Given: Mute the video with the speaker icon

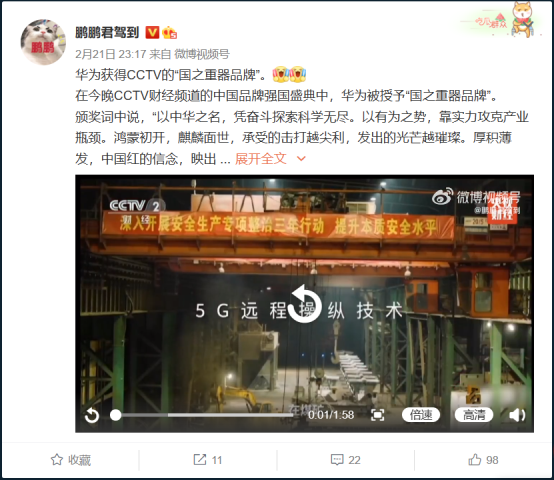Looking at the screenshot, I should point(517,415).
